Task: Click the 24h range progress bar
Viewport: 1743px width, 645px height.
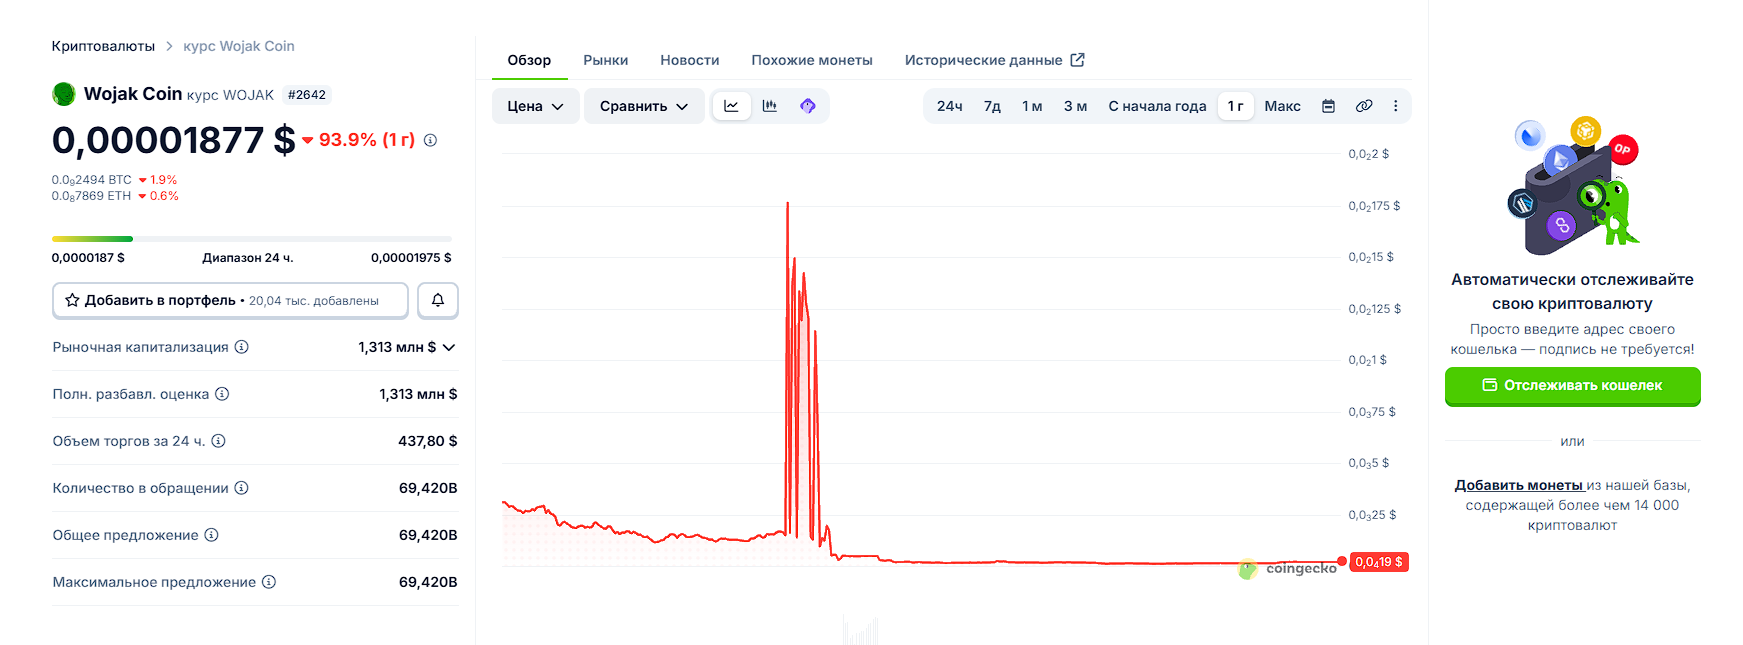Action: pyautogui.click(x=252, y=239)
